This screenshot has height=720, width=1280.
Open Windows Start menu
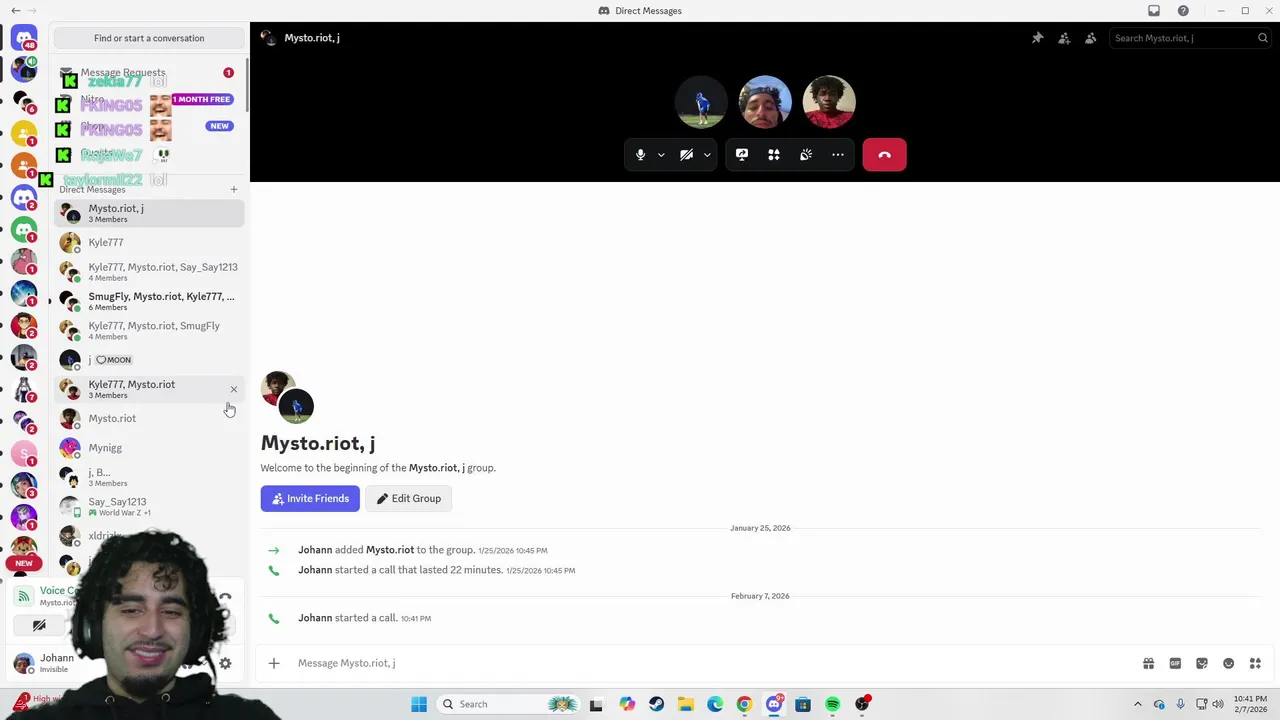point(419,704)
